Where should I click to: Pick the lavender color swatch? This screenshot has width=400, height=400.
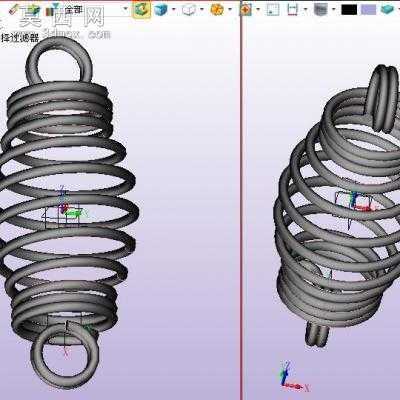tap(368, 10)
